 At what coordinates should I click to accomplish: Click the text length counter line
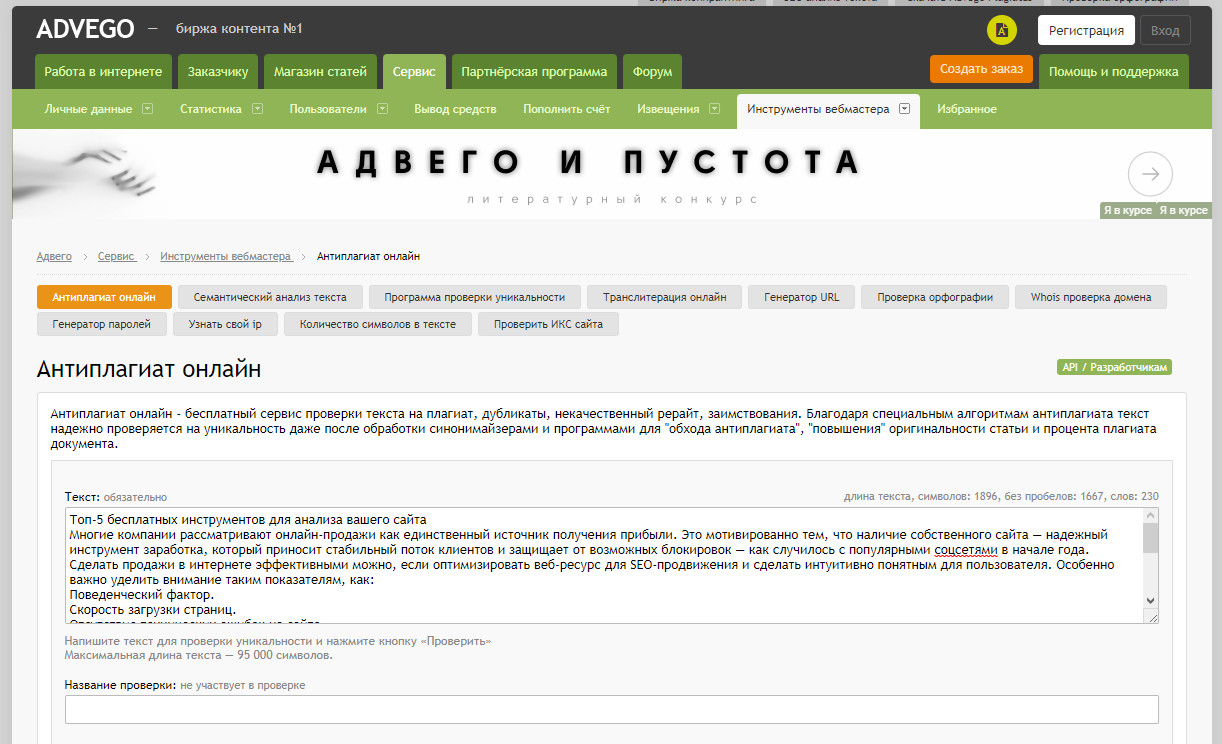pyautogui.click(x=1001, y=496)
